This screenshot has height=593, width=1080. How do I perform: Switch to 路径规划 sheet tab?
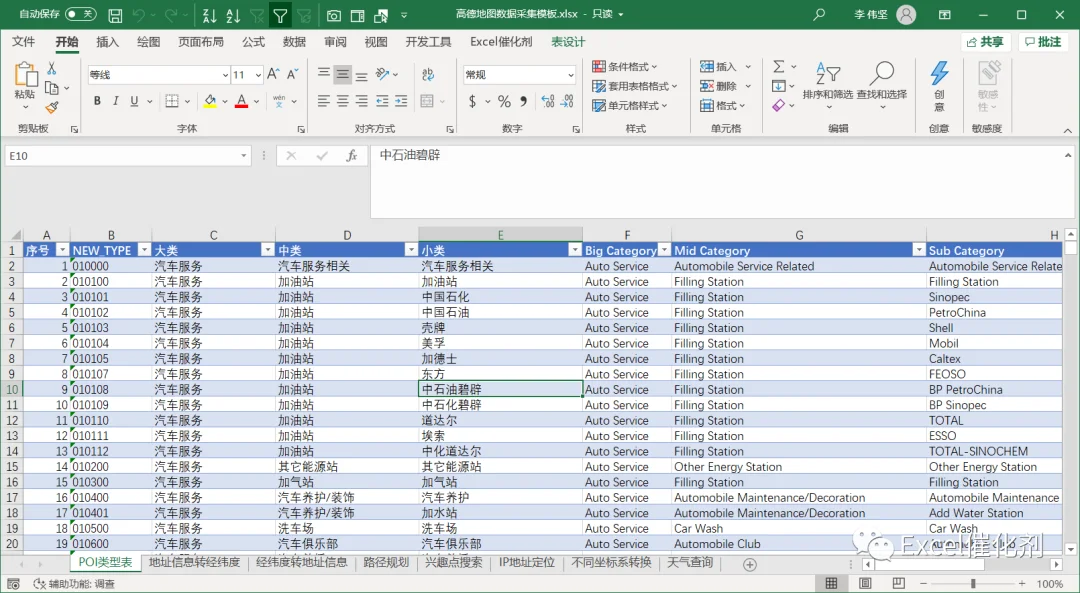[x=386, y=562]
